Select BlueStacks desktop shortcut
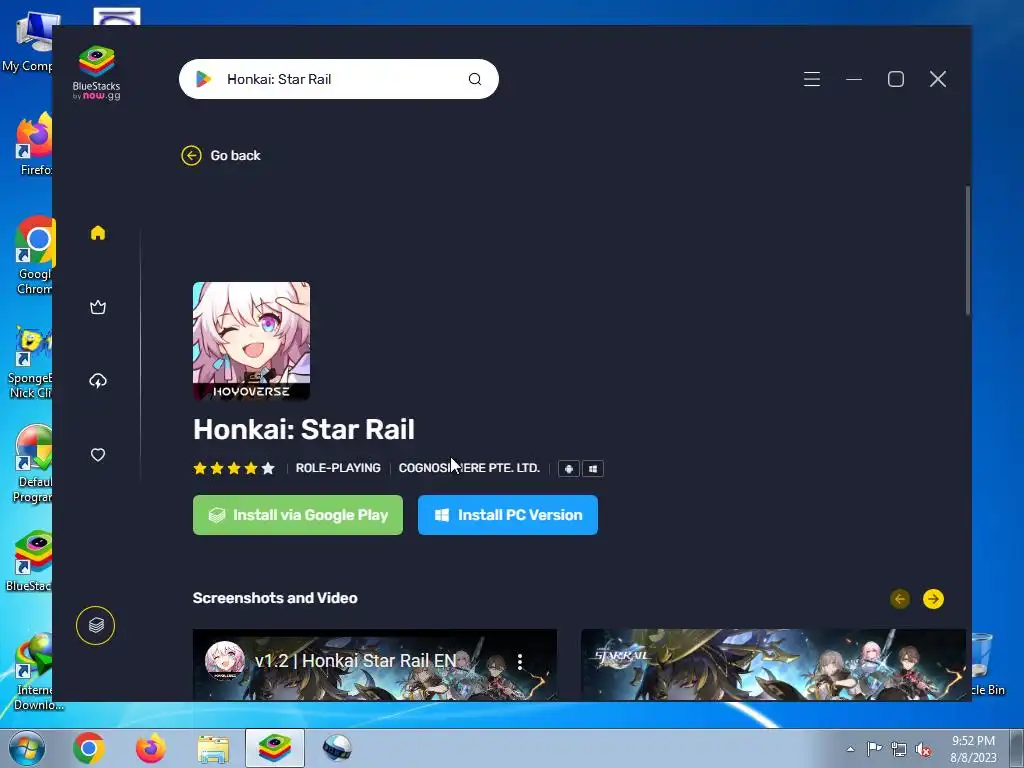The width and height of the screenshot is (1024, 768). tap(30, 562)
